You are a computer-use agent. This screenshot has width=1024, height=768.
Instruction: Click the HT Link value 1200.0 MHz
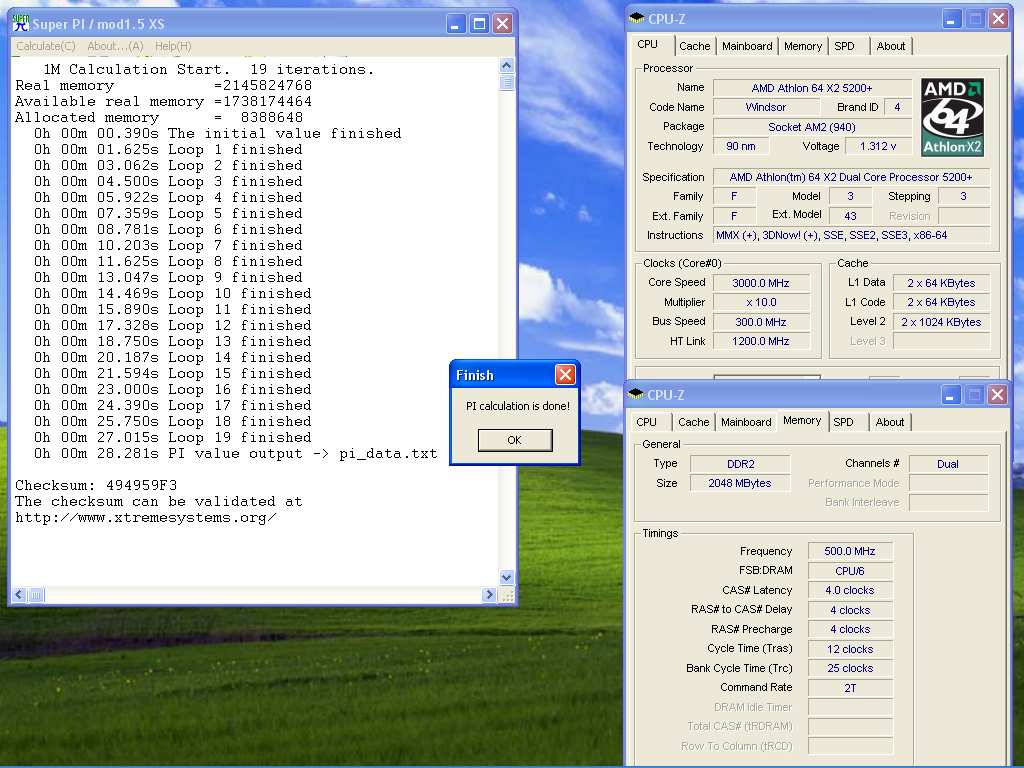[x=761, y=341]
